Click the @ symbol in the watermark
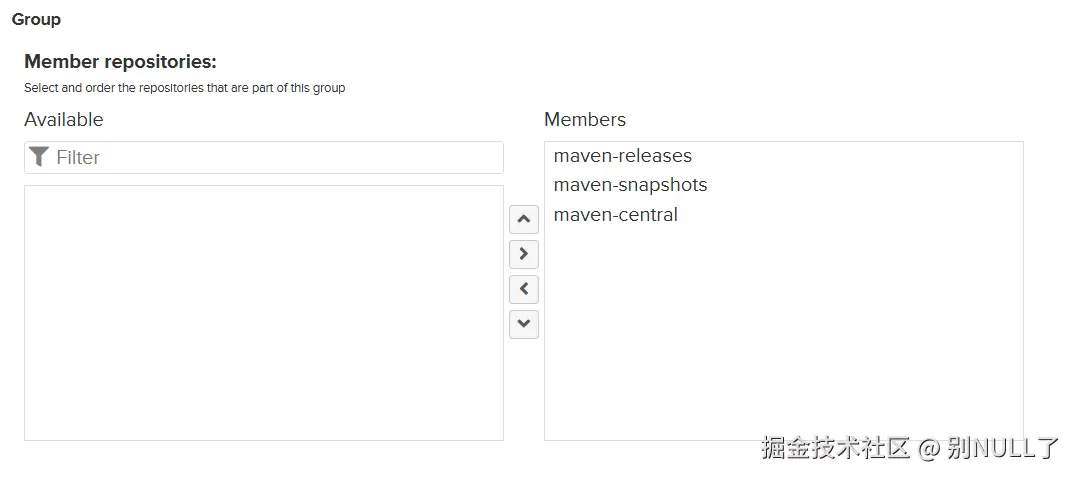Image resolution: width=1077 pixels, height=478 pixels. 929,448
